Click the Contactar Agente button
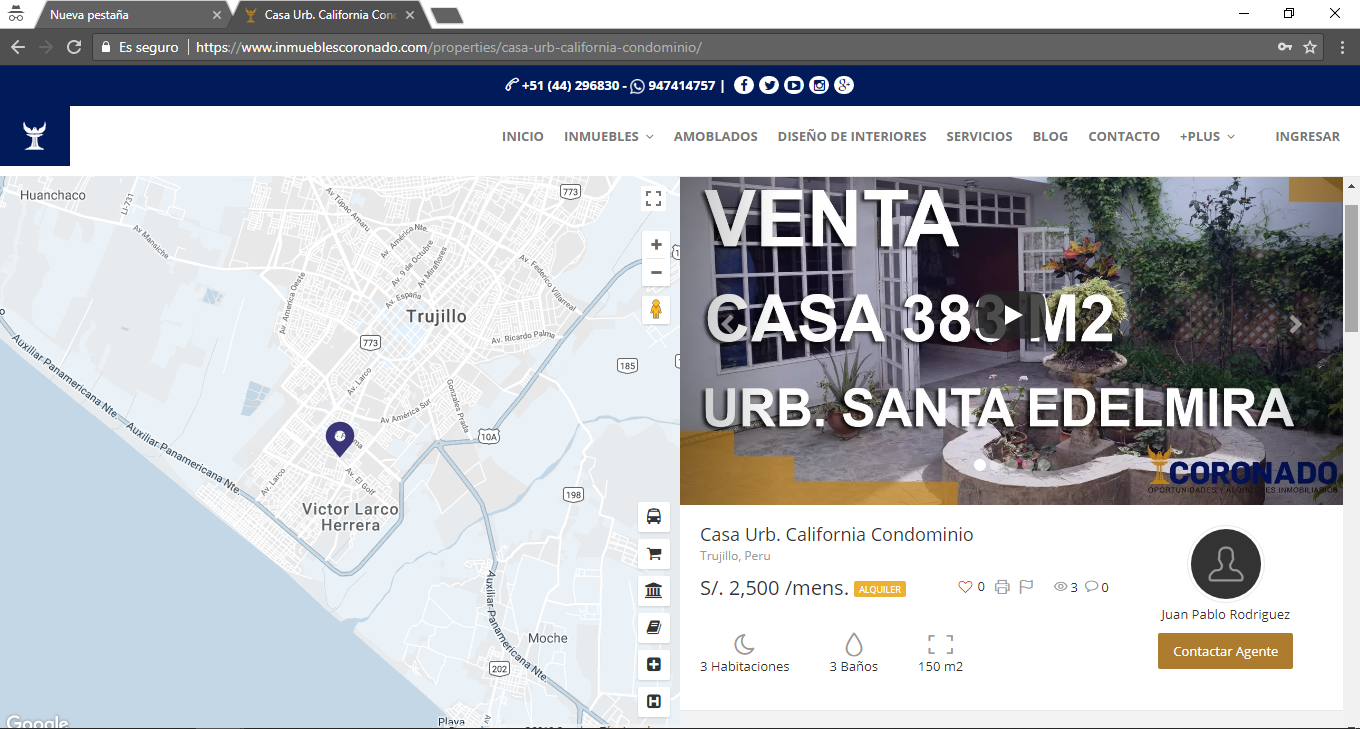Image resolution: width=1360 pixels, height=729 pixels. tap(1225, 651)
